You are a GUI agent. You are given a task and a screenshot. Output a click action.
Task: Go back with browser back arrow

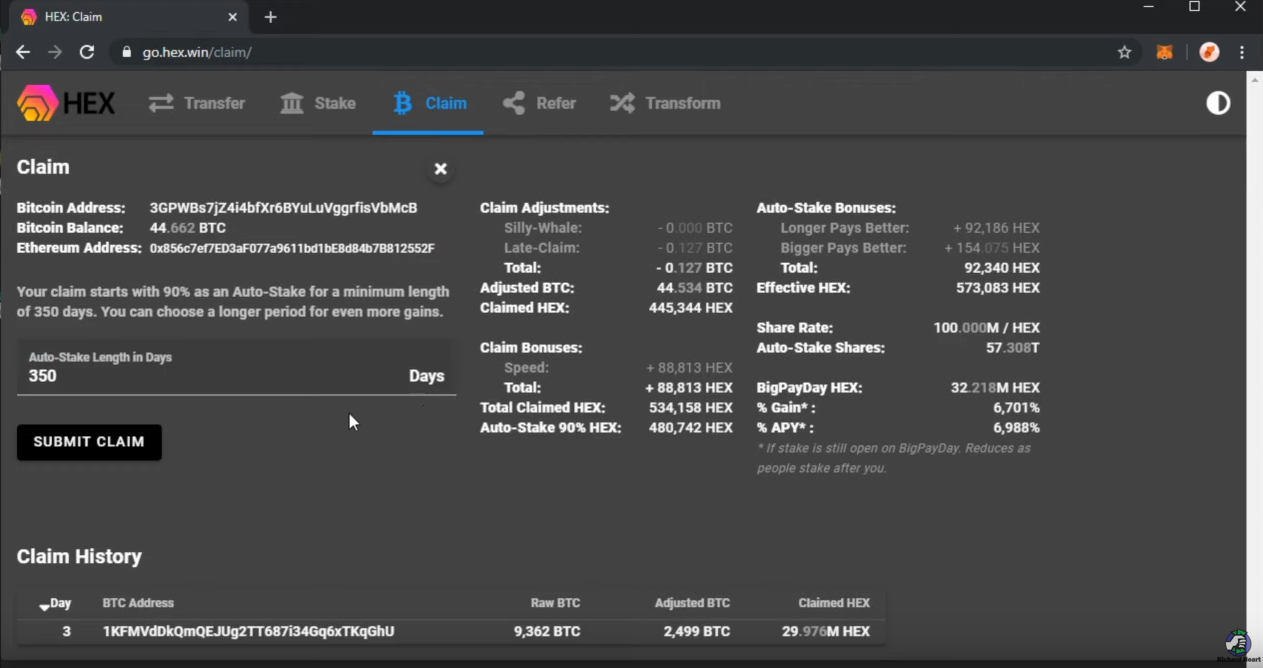(x=23, y=52)
